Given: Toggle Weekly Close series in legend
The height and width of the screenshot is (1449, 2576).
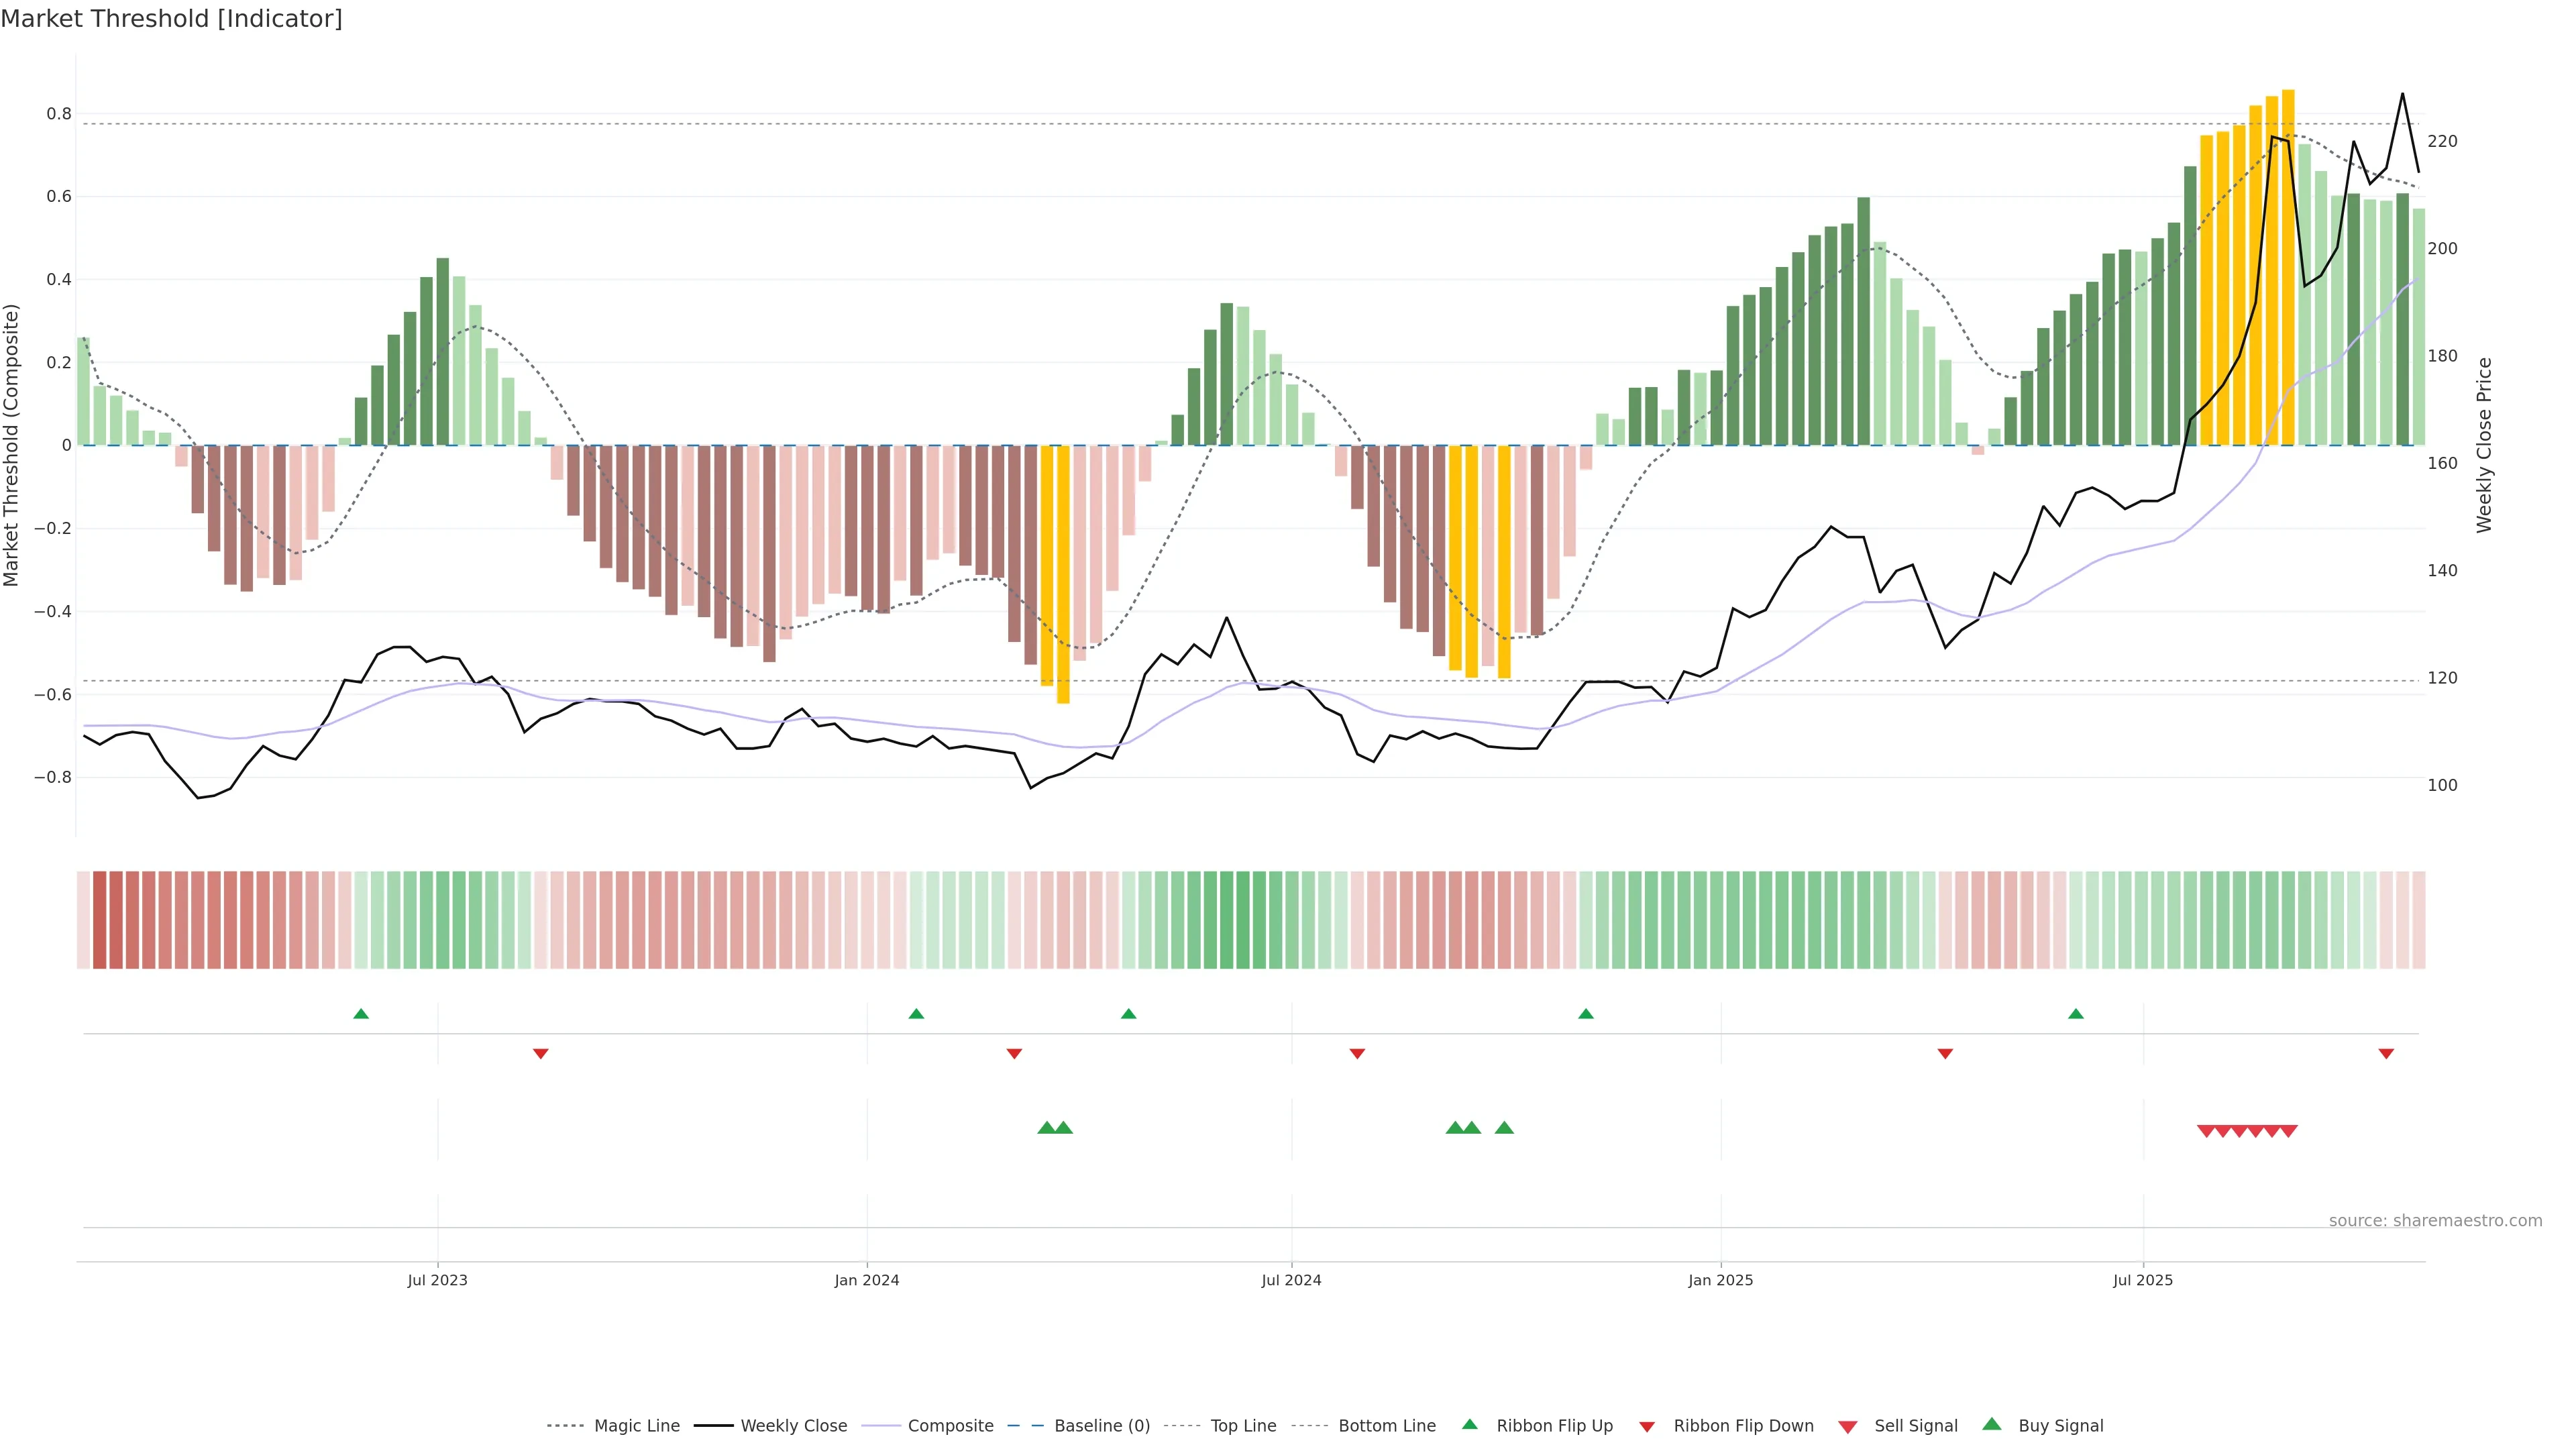Looking at the screenshot, I should 793,1426.
